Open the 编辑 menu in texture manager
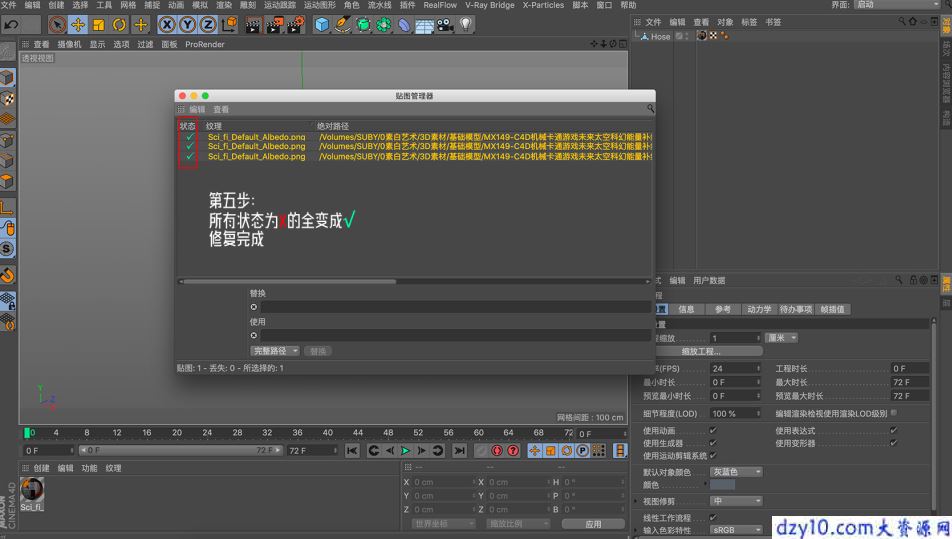Image resolution: width=952 pixels, height=539 pixels. point(197,109)
